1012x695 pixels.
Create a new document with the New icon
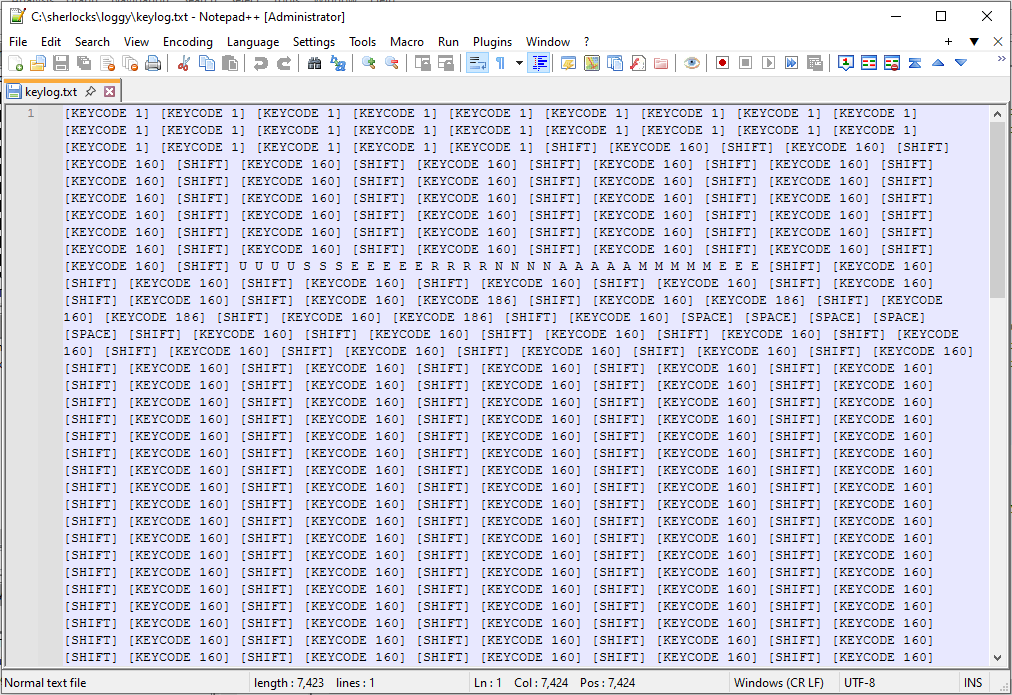[15, 63]
